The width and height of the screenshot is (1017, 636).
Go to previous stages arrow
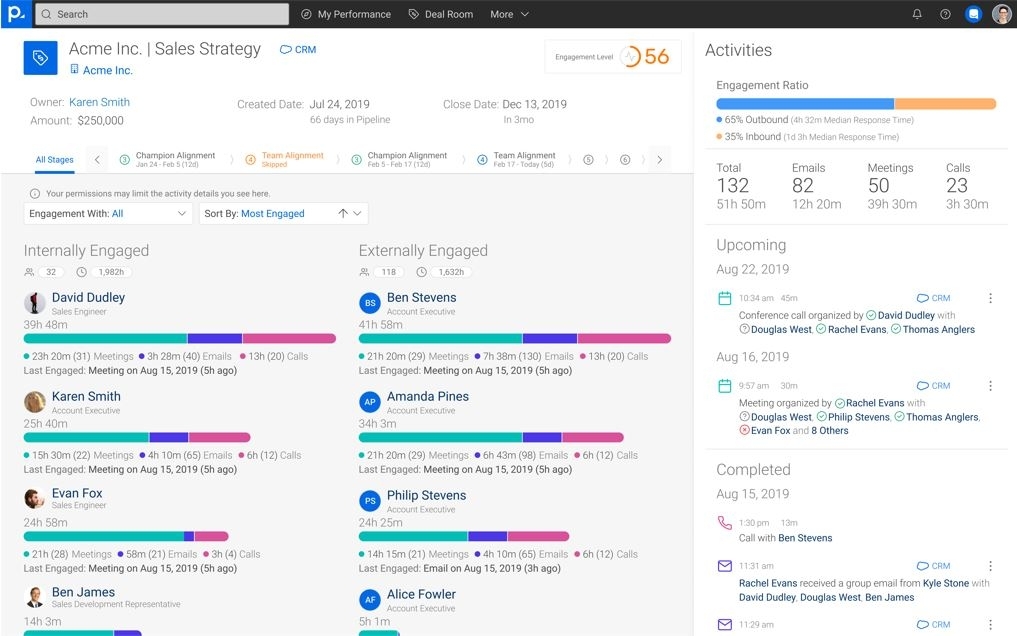(x=97, y=159)
